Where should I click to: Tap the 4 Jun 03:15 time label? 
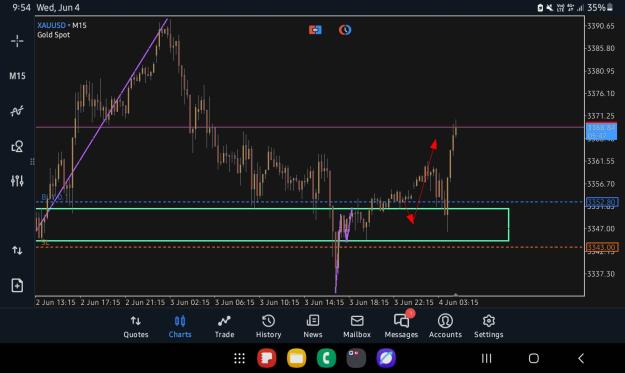click(458, 302)
